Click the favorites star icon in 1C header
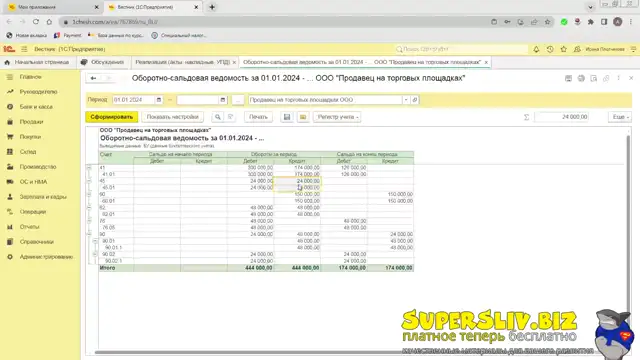This screenshot has width=640, height=360. click(x=564, y=49)
